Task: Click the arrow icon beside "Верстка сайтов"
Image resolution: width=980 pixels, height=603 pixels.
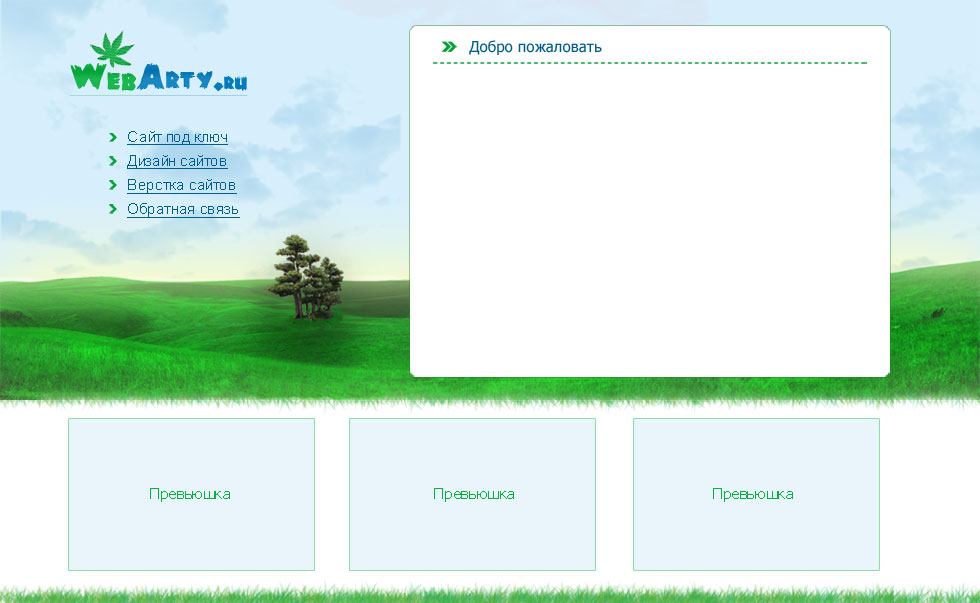Action: point(115,185)
